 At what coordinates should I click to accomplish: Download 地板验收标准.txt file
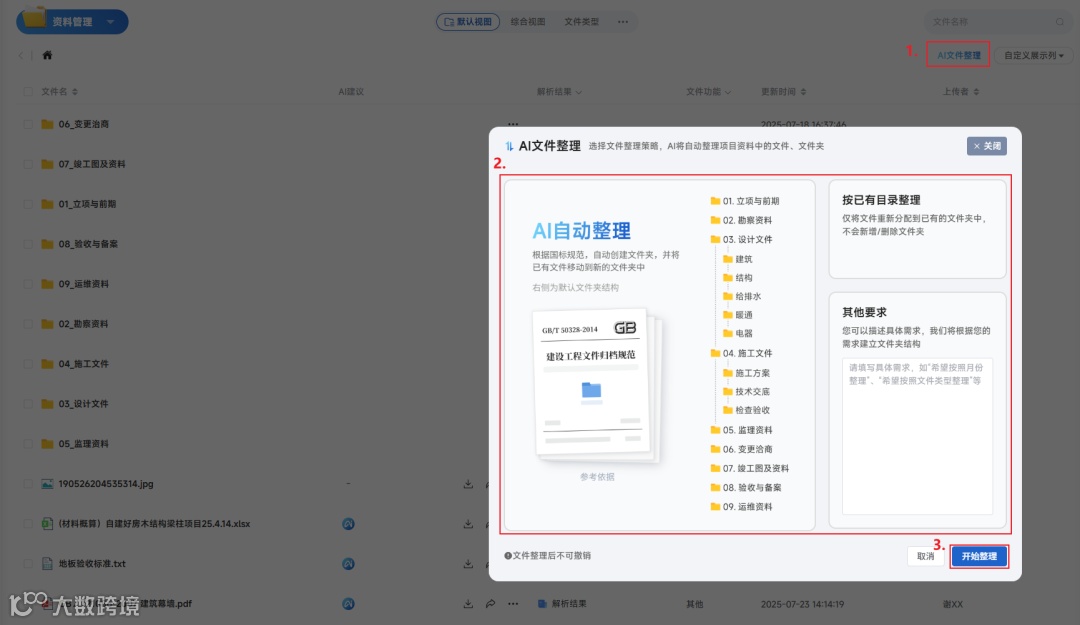click(x=468, y=564)
